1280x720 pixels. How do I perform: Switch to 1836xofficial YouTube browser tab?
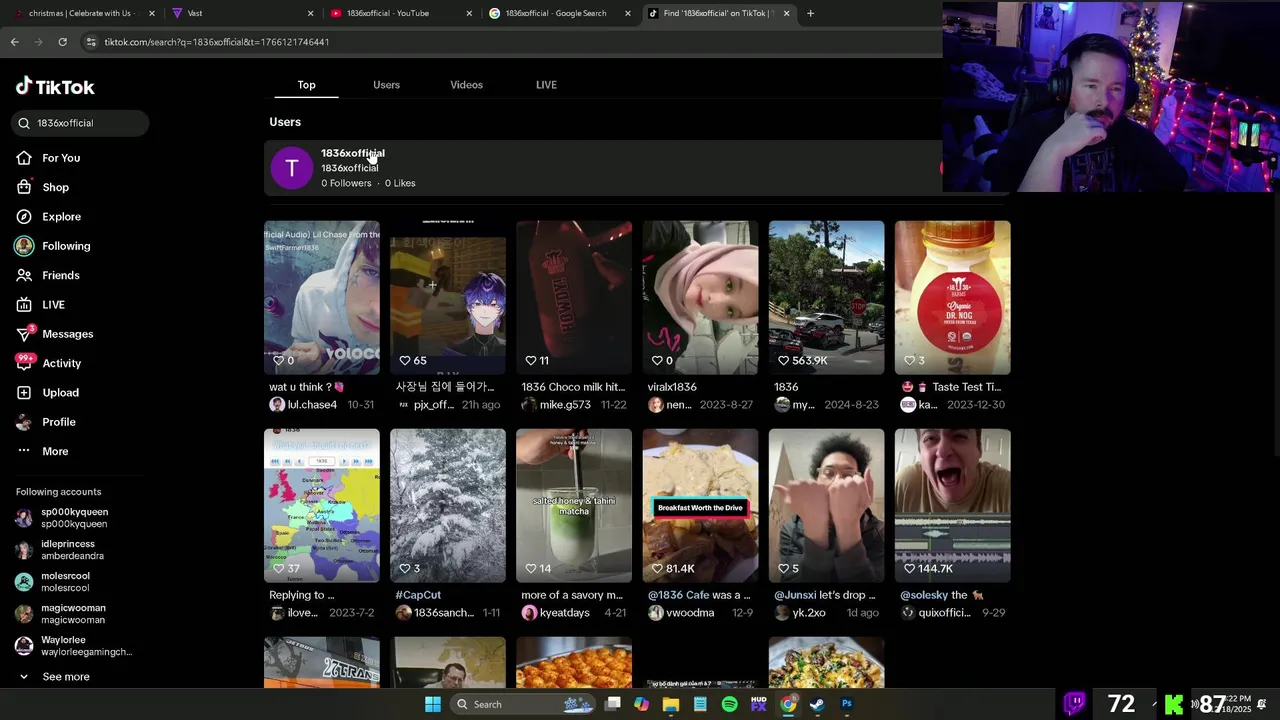tap(398, 13)
